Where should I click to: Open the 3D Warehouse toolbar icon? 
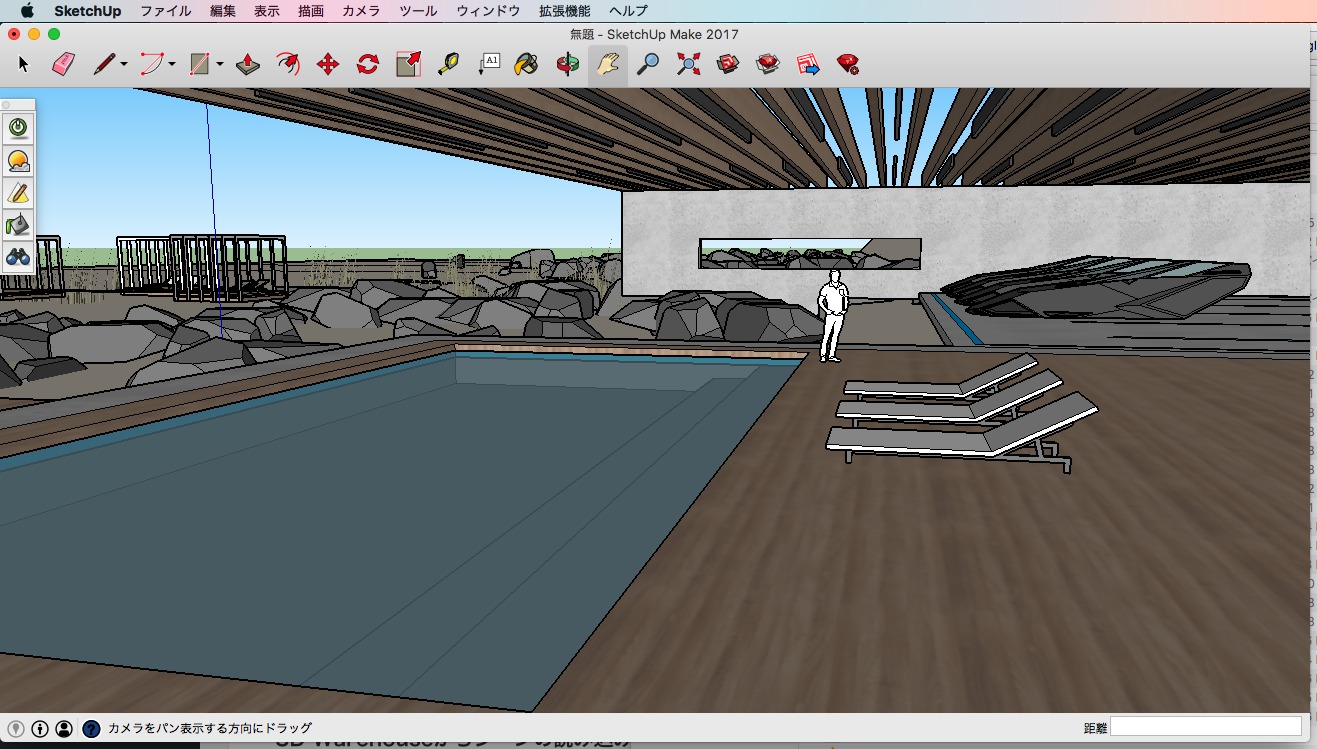(728, 65)
